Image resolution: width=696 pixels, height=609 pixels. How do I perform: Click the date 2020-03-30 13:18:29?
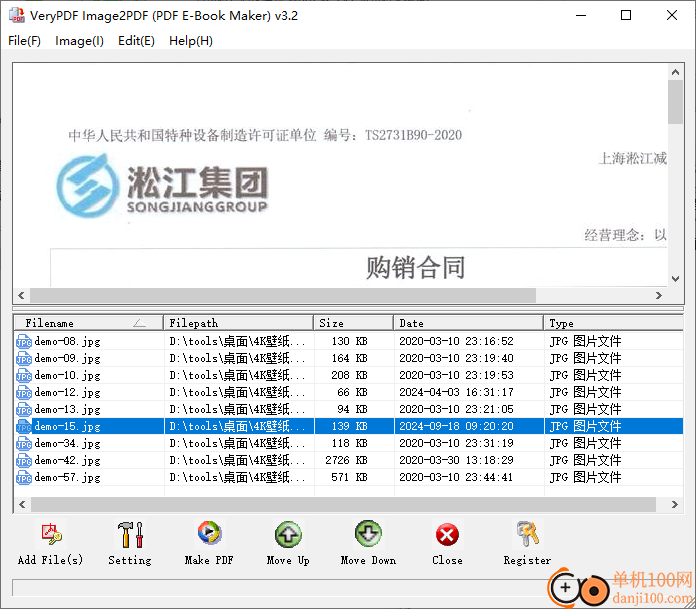tap(456, 460)
